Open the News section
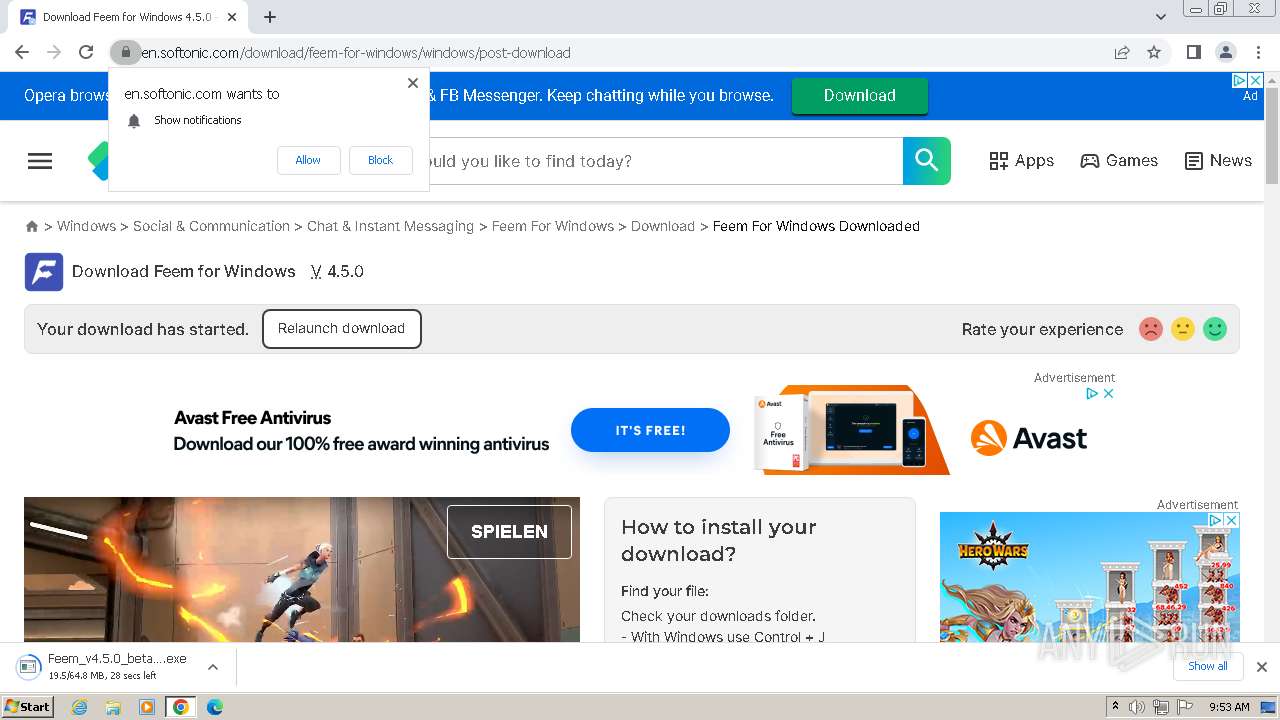This screenshot has height=720, width=1280. click(x=1218, y=161)
